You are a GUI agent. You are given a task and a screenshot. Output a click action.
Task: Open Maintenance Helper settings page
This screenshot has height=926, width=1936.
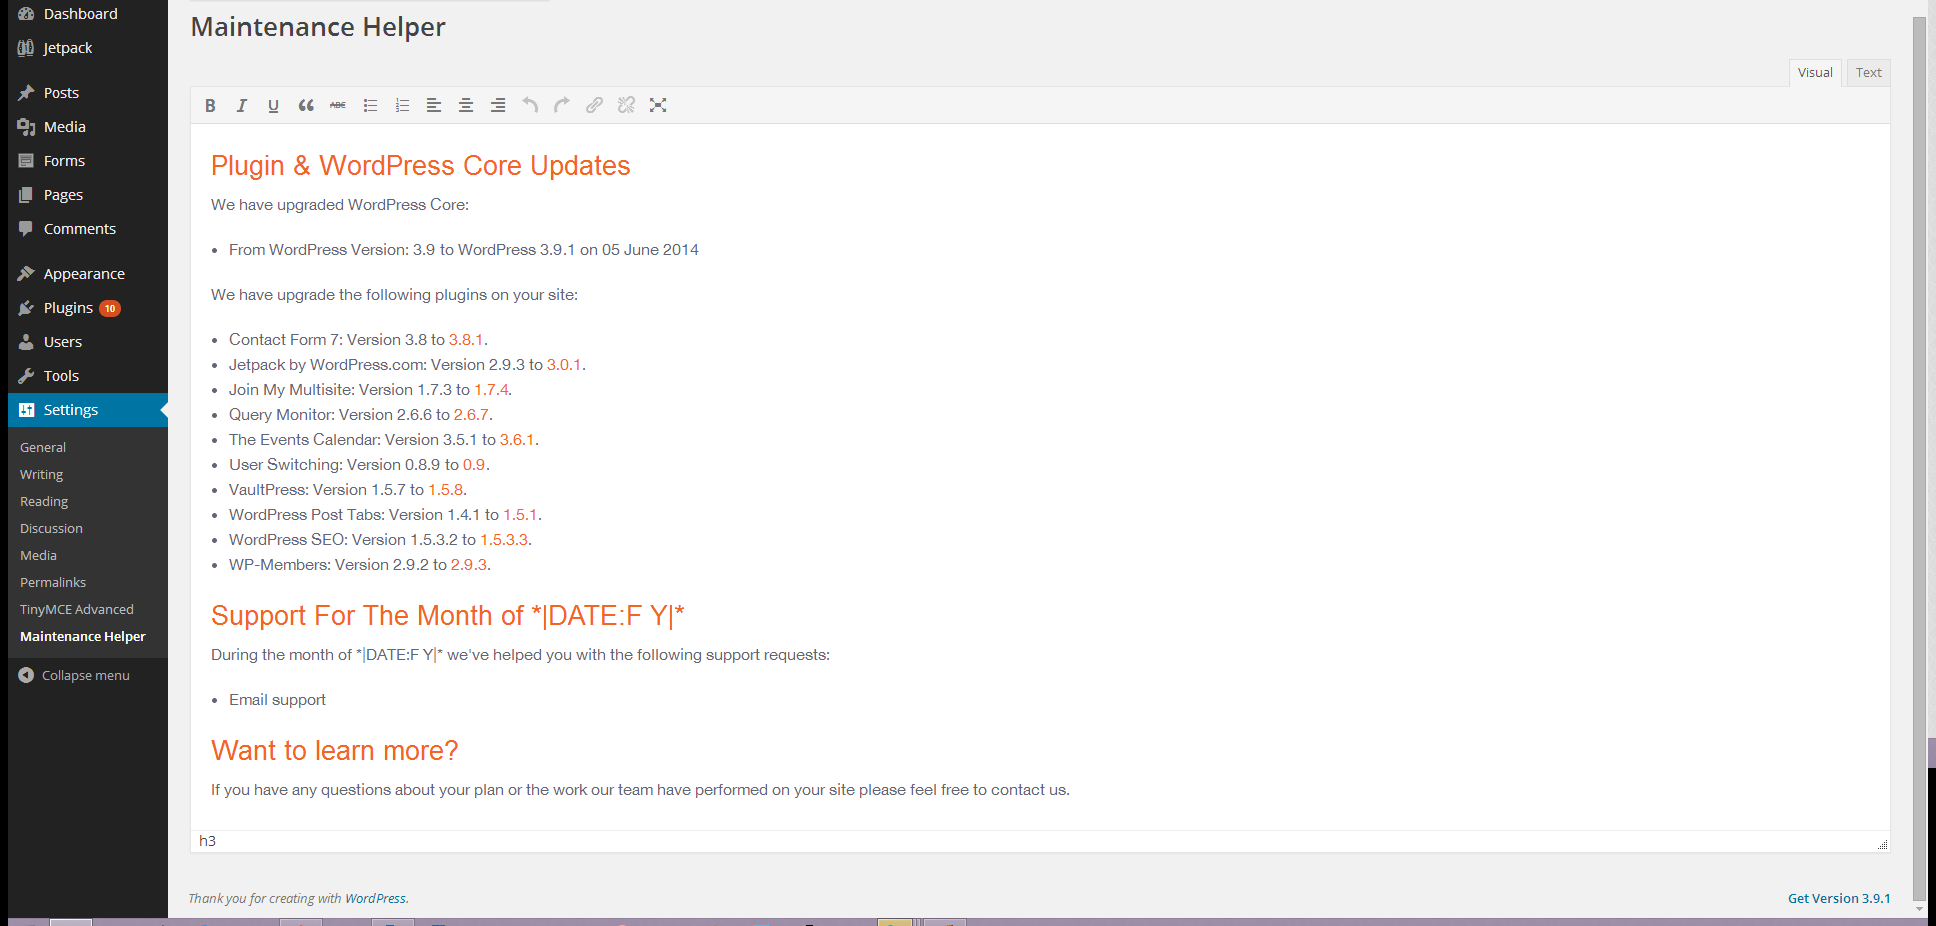pos(83,637)
